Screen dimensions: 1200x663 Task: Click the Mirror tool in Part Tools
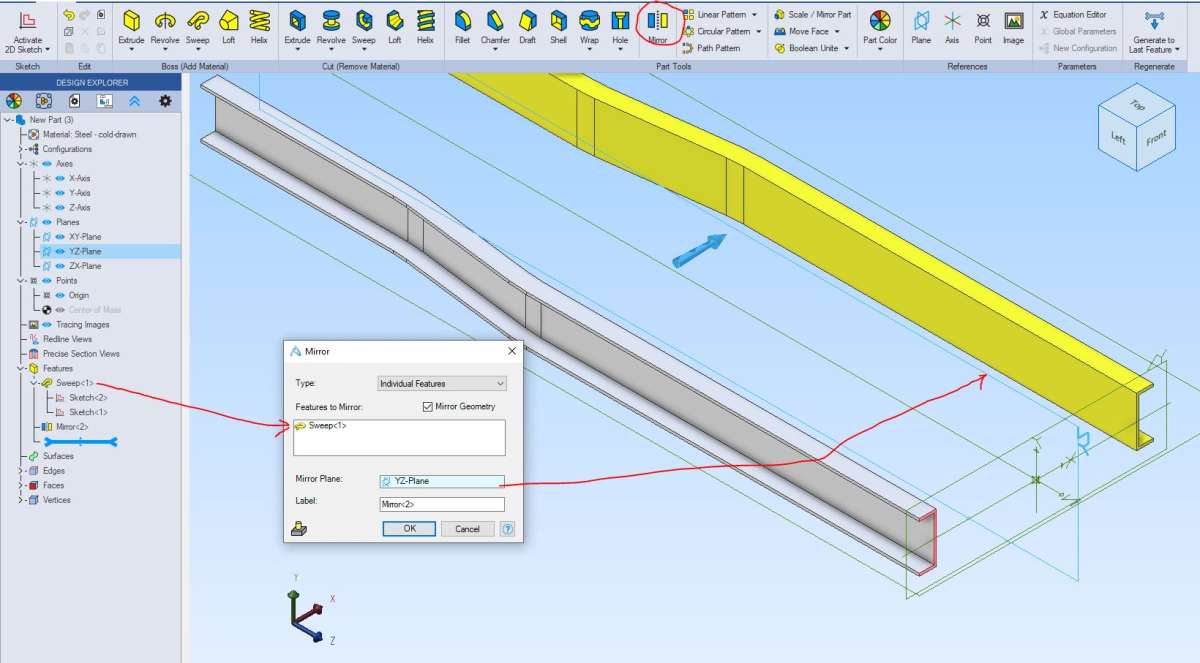click(657, 25)
